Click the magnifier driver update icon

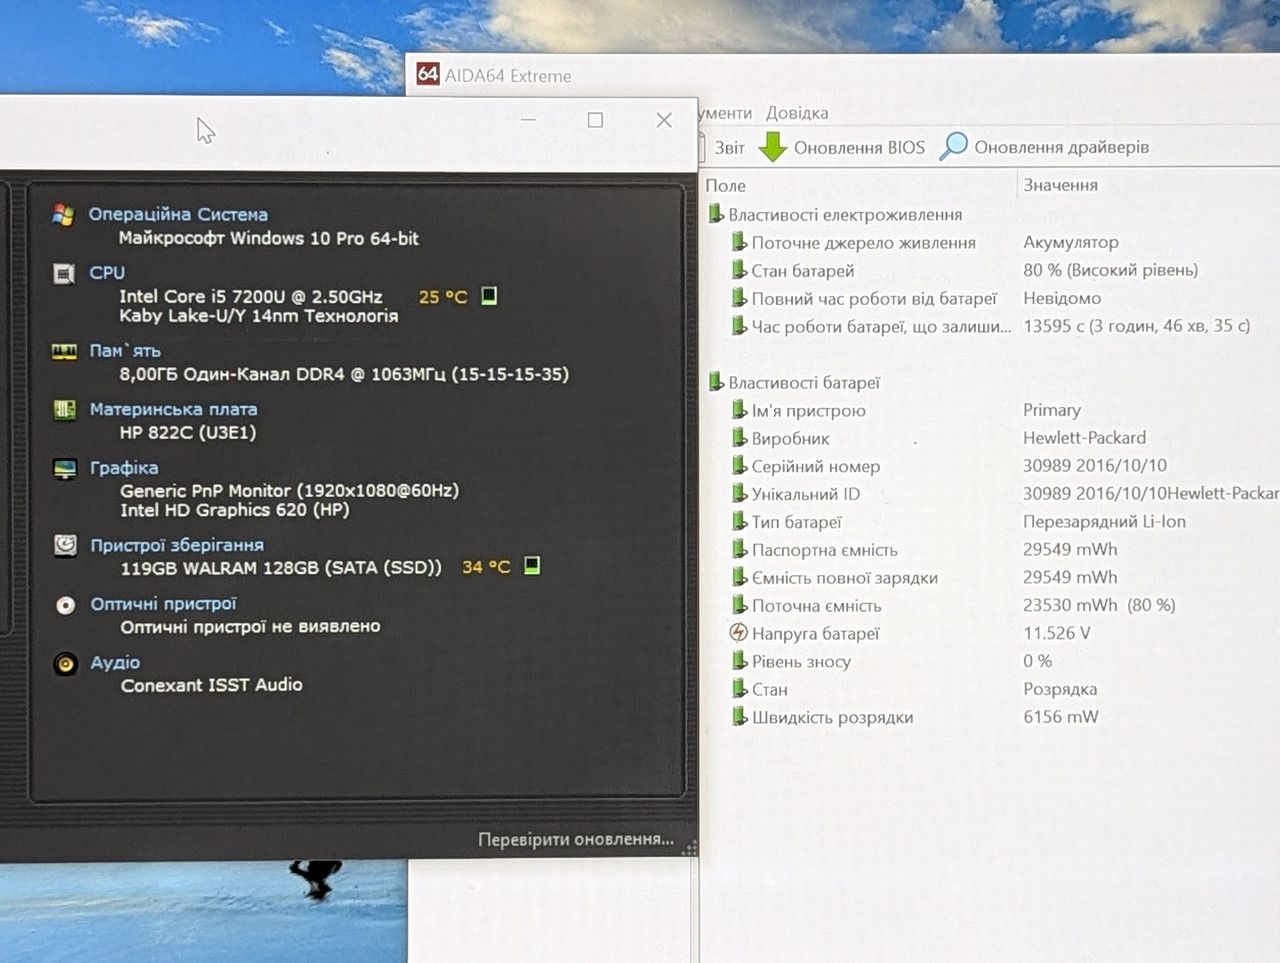[954, 146]
